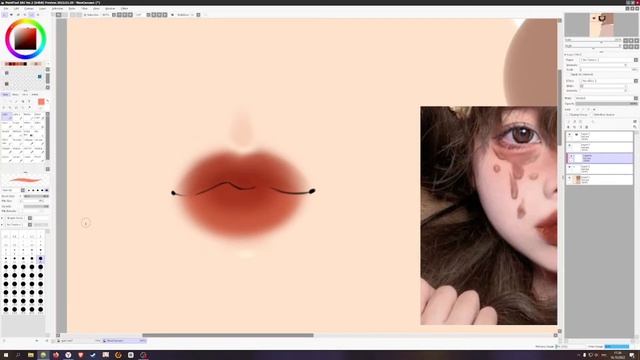Click the last zoom button before rotation angle

coord(130,15)
